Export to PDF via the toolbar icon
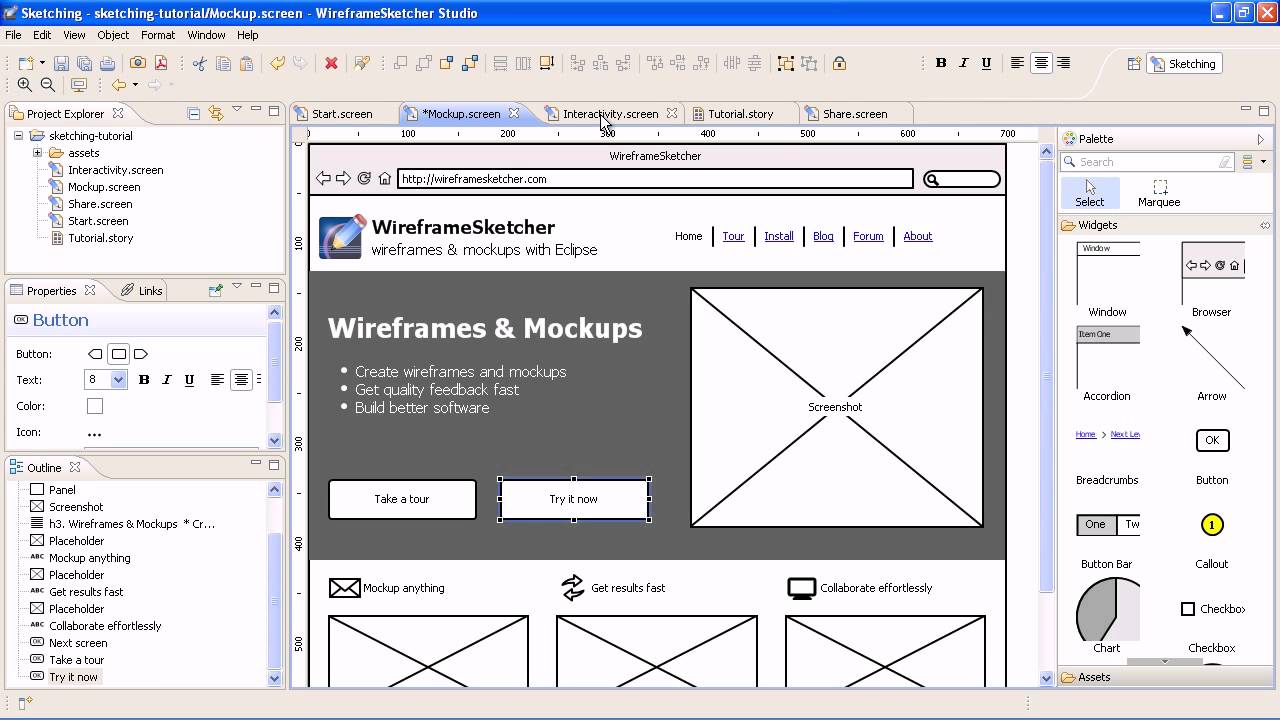 tap(160, 63)
